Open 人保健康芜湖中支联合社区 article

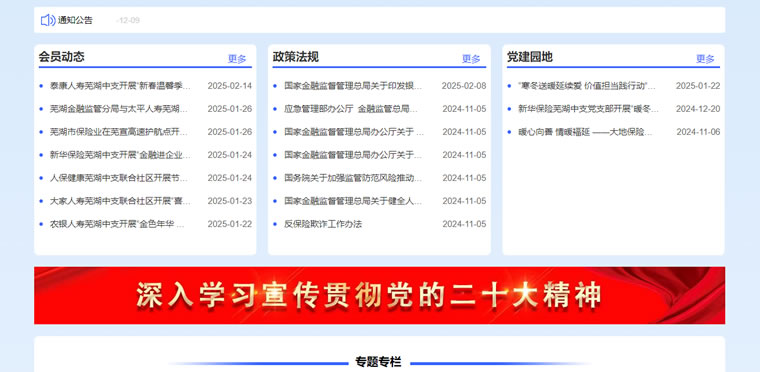pos(120,178)
